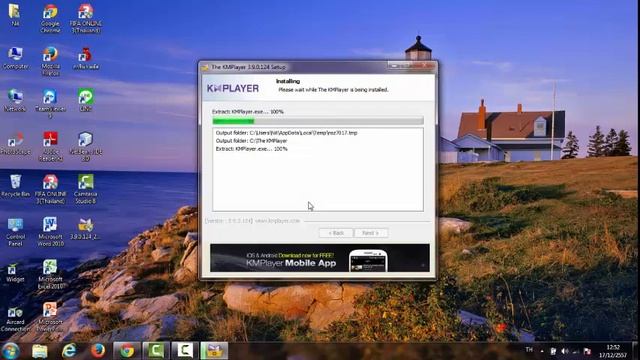
Task: Open the Widget desktop shortcut
Action: tap(15, 272)
